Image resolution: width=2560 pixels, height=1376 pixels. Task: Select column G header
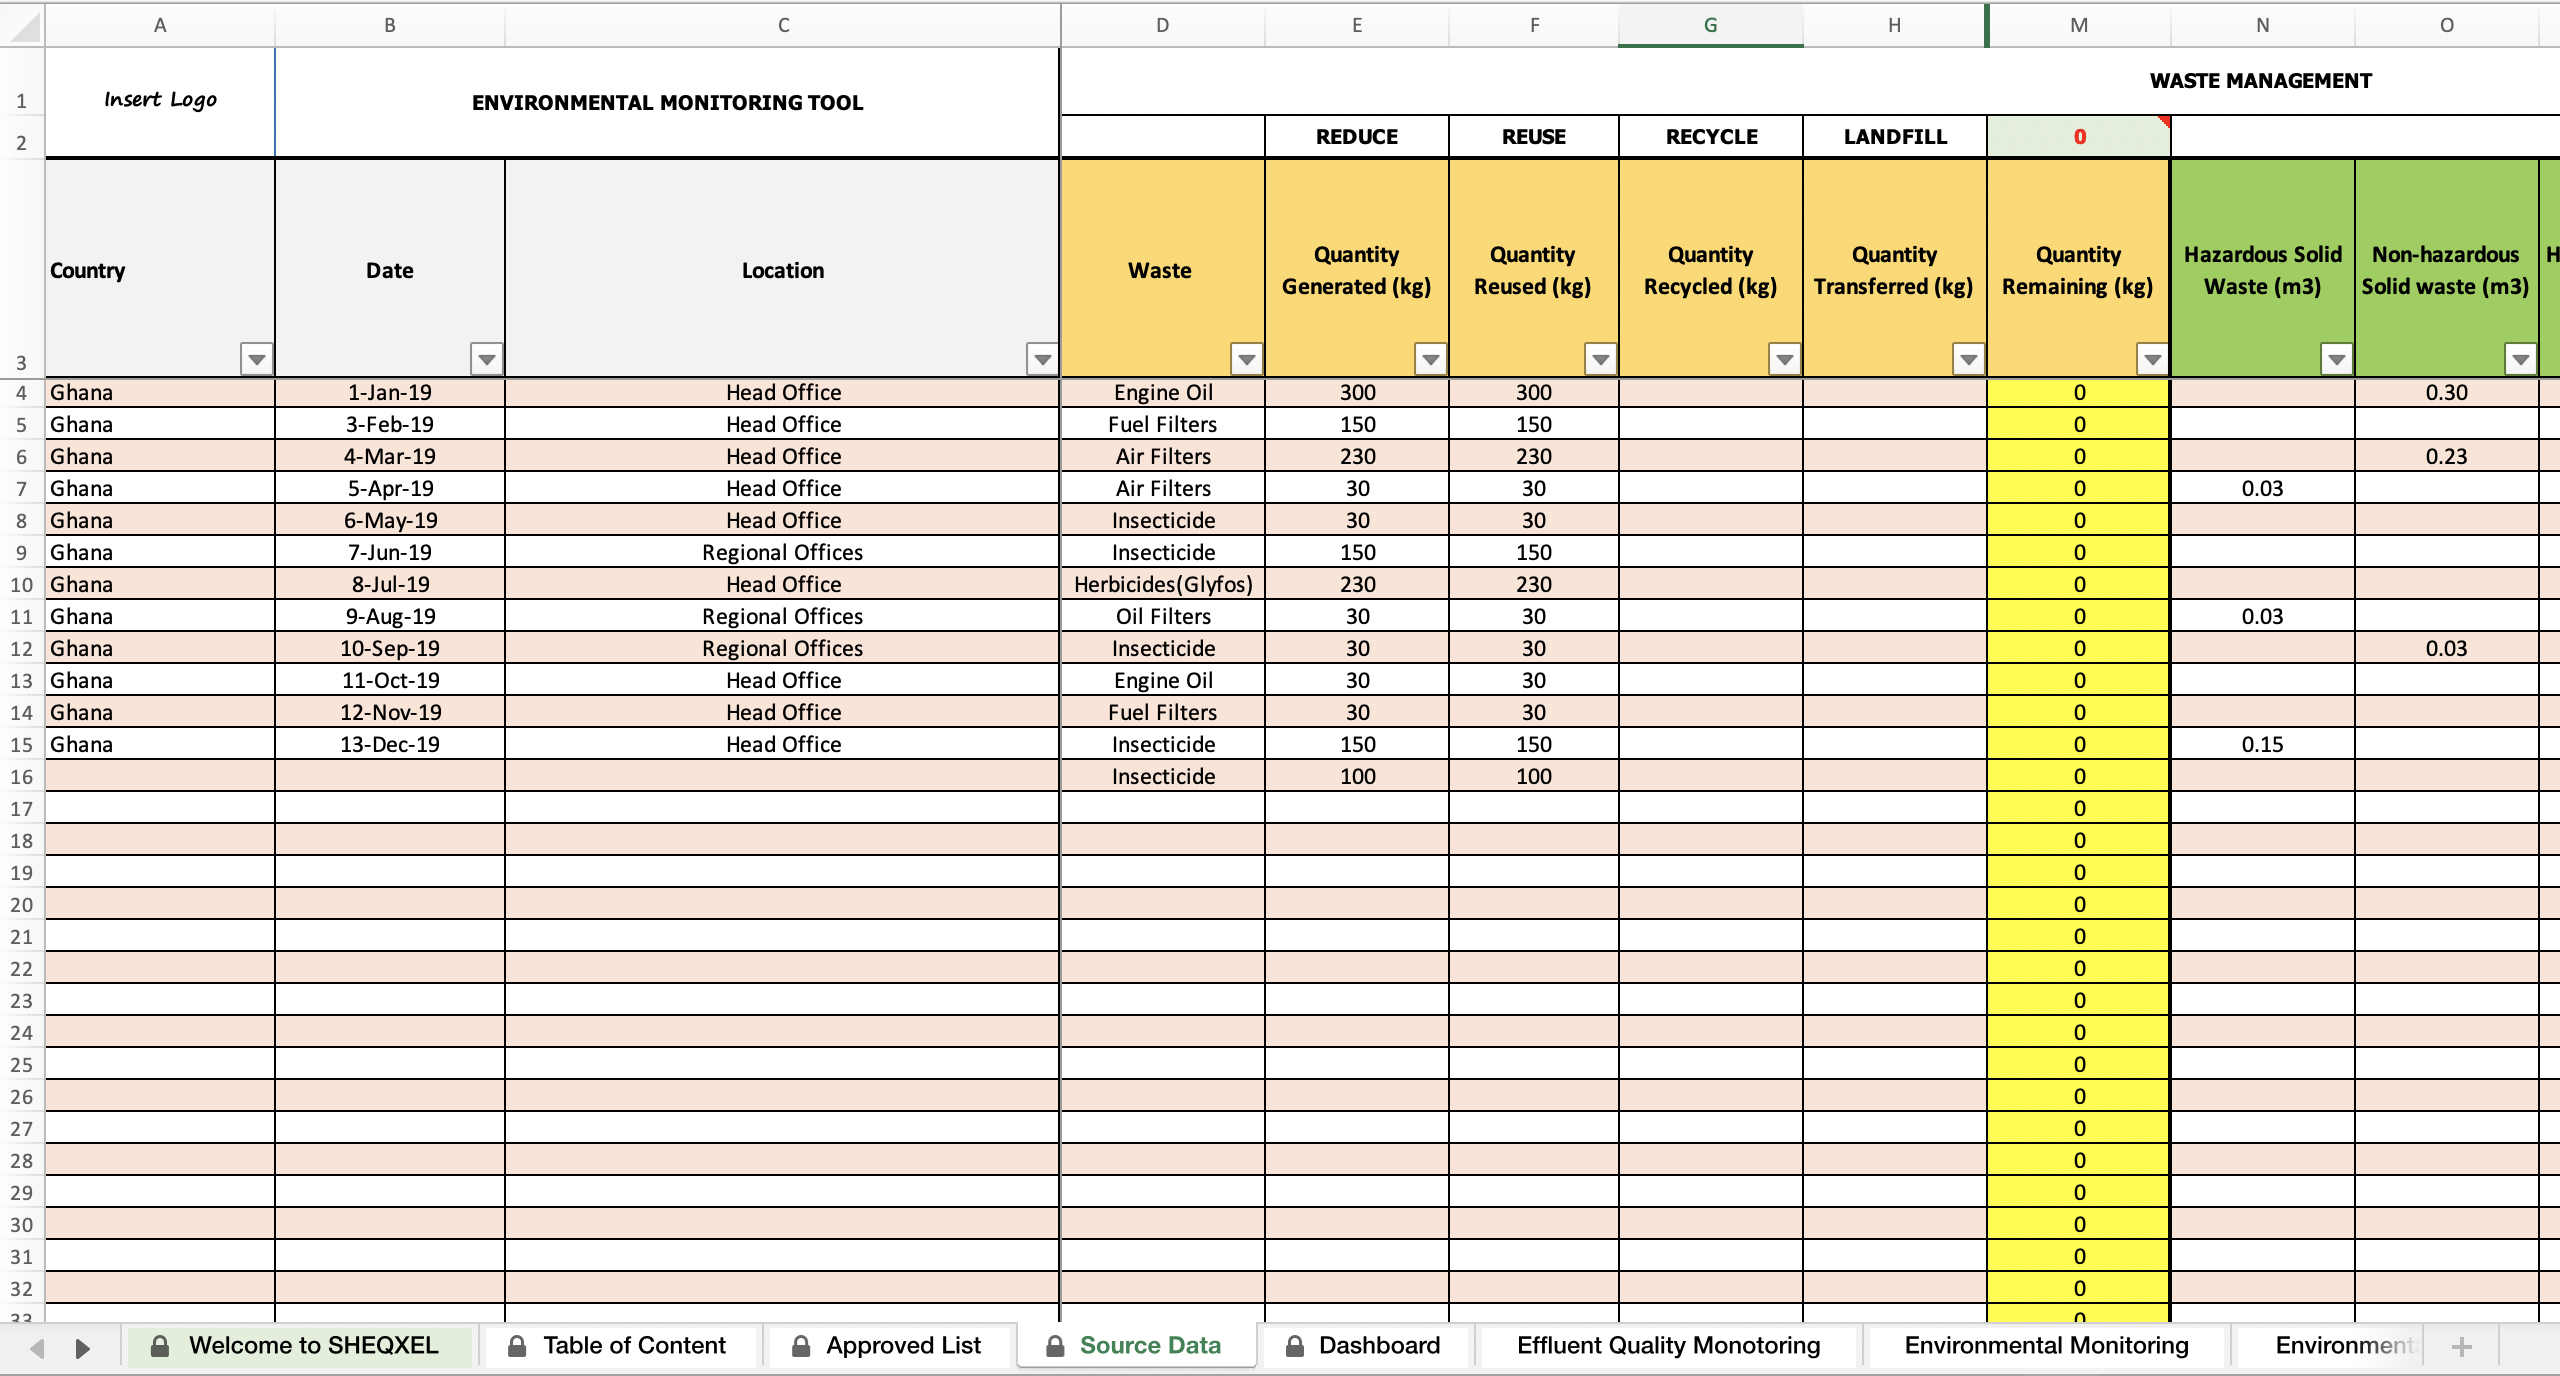(x=1711, y=26)
